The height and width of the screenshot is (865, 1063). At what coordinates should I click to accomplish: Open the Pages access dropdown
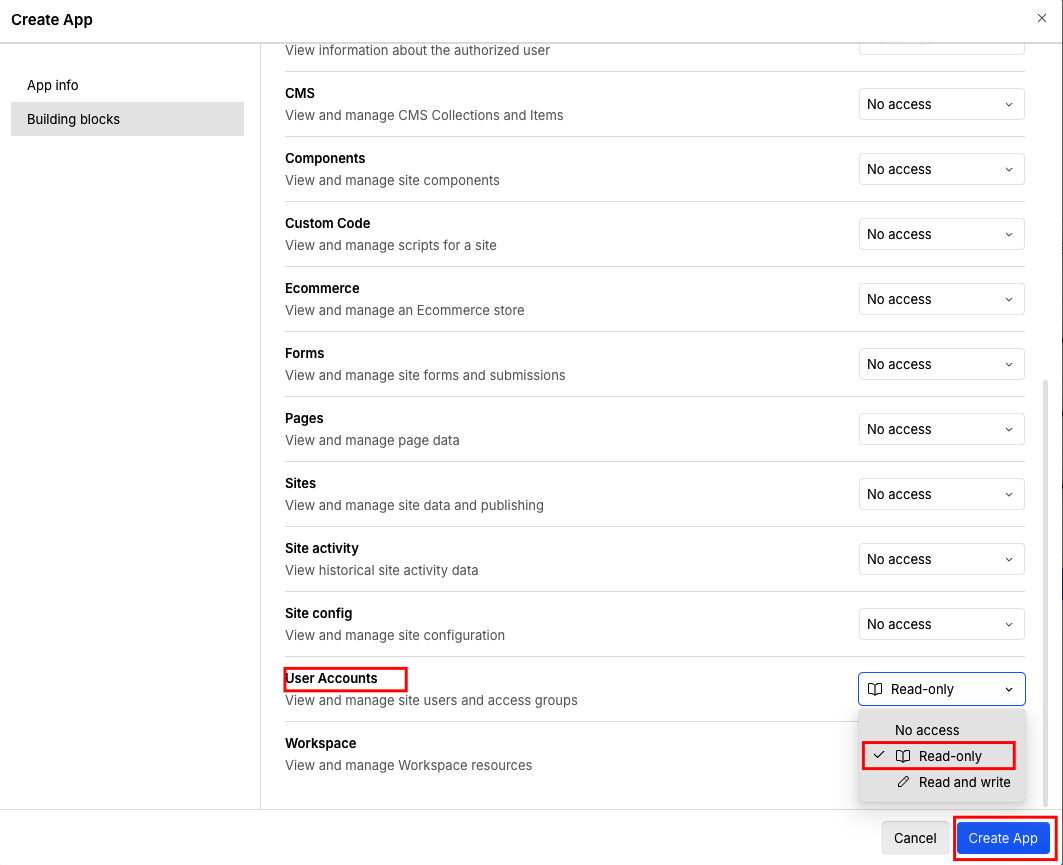[x=941, y=429]
